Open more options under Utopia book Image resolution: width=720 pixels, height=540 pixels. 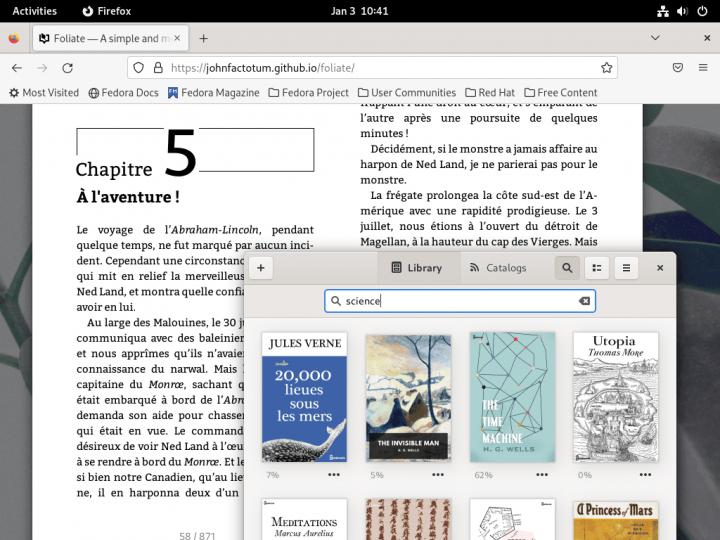point(645,474)
